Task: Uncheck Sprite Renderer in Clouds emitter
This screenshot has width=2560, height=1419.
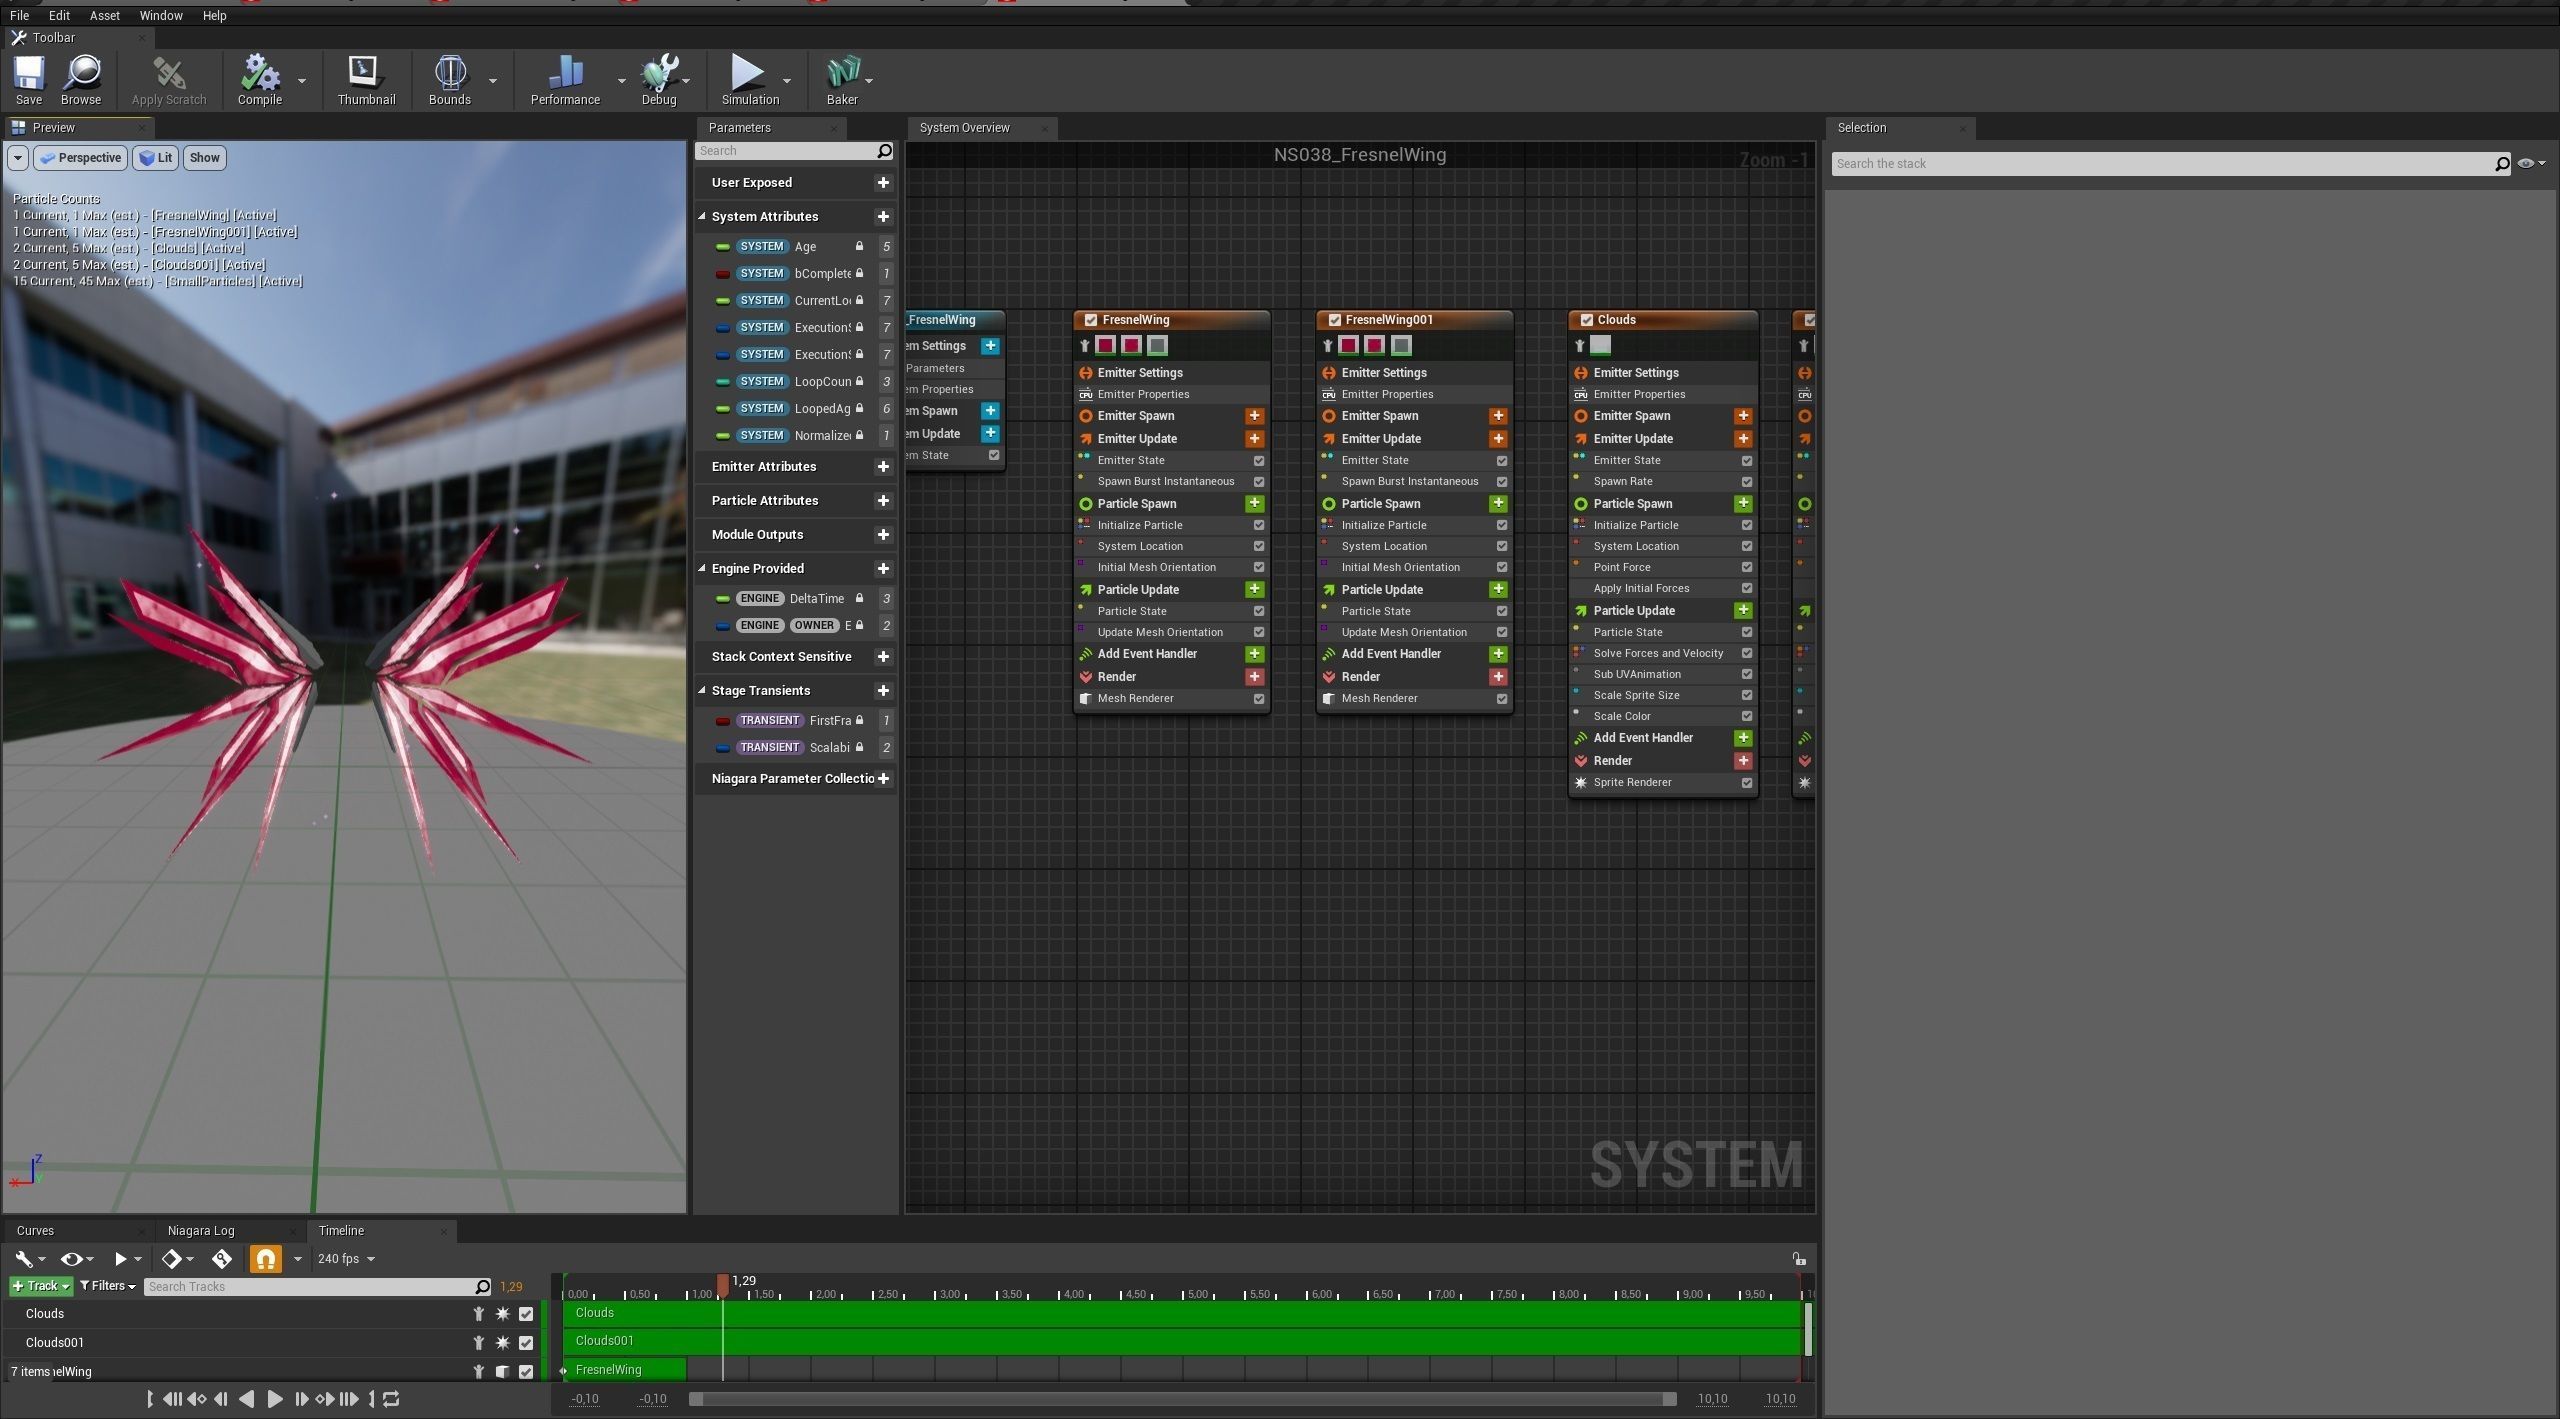Action: pyautogui.click(x=1746, y=783)
